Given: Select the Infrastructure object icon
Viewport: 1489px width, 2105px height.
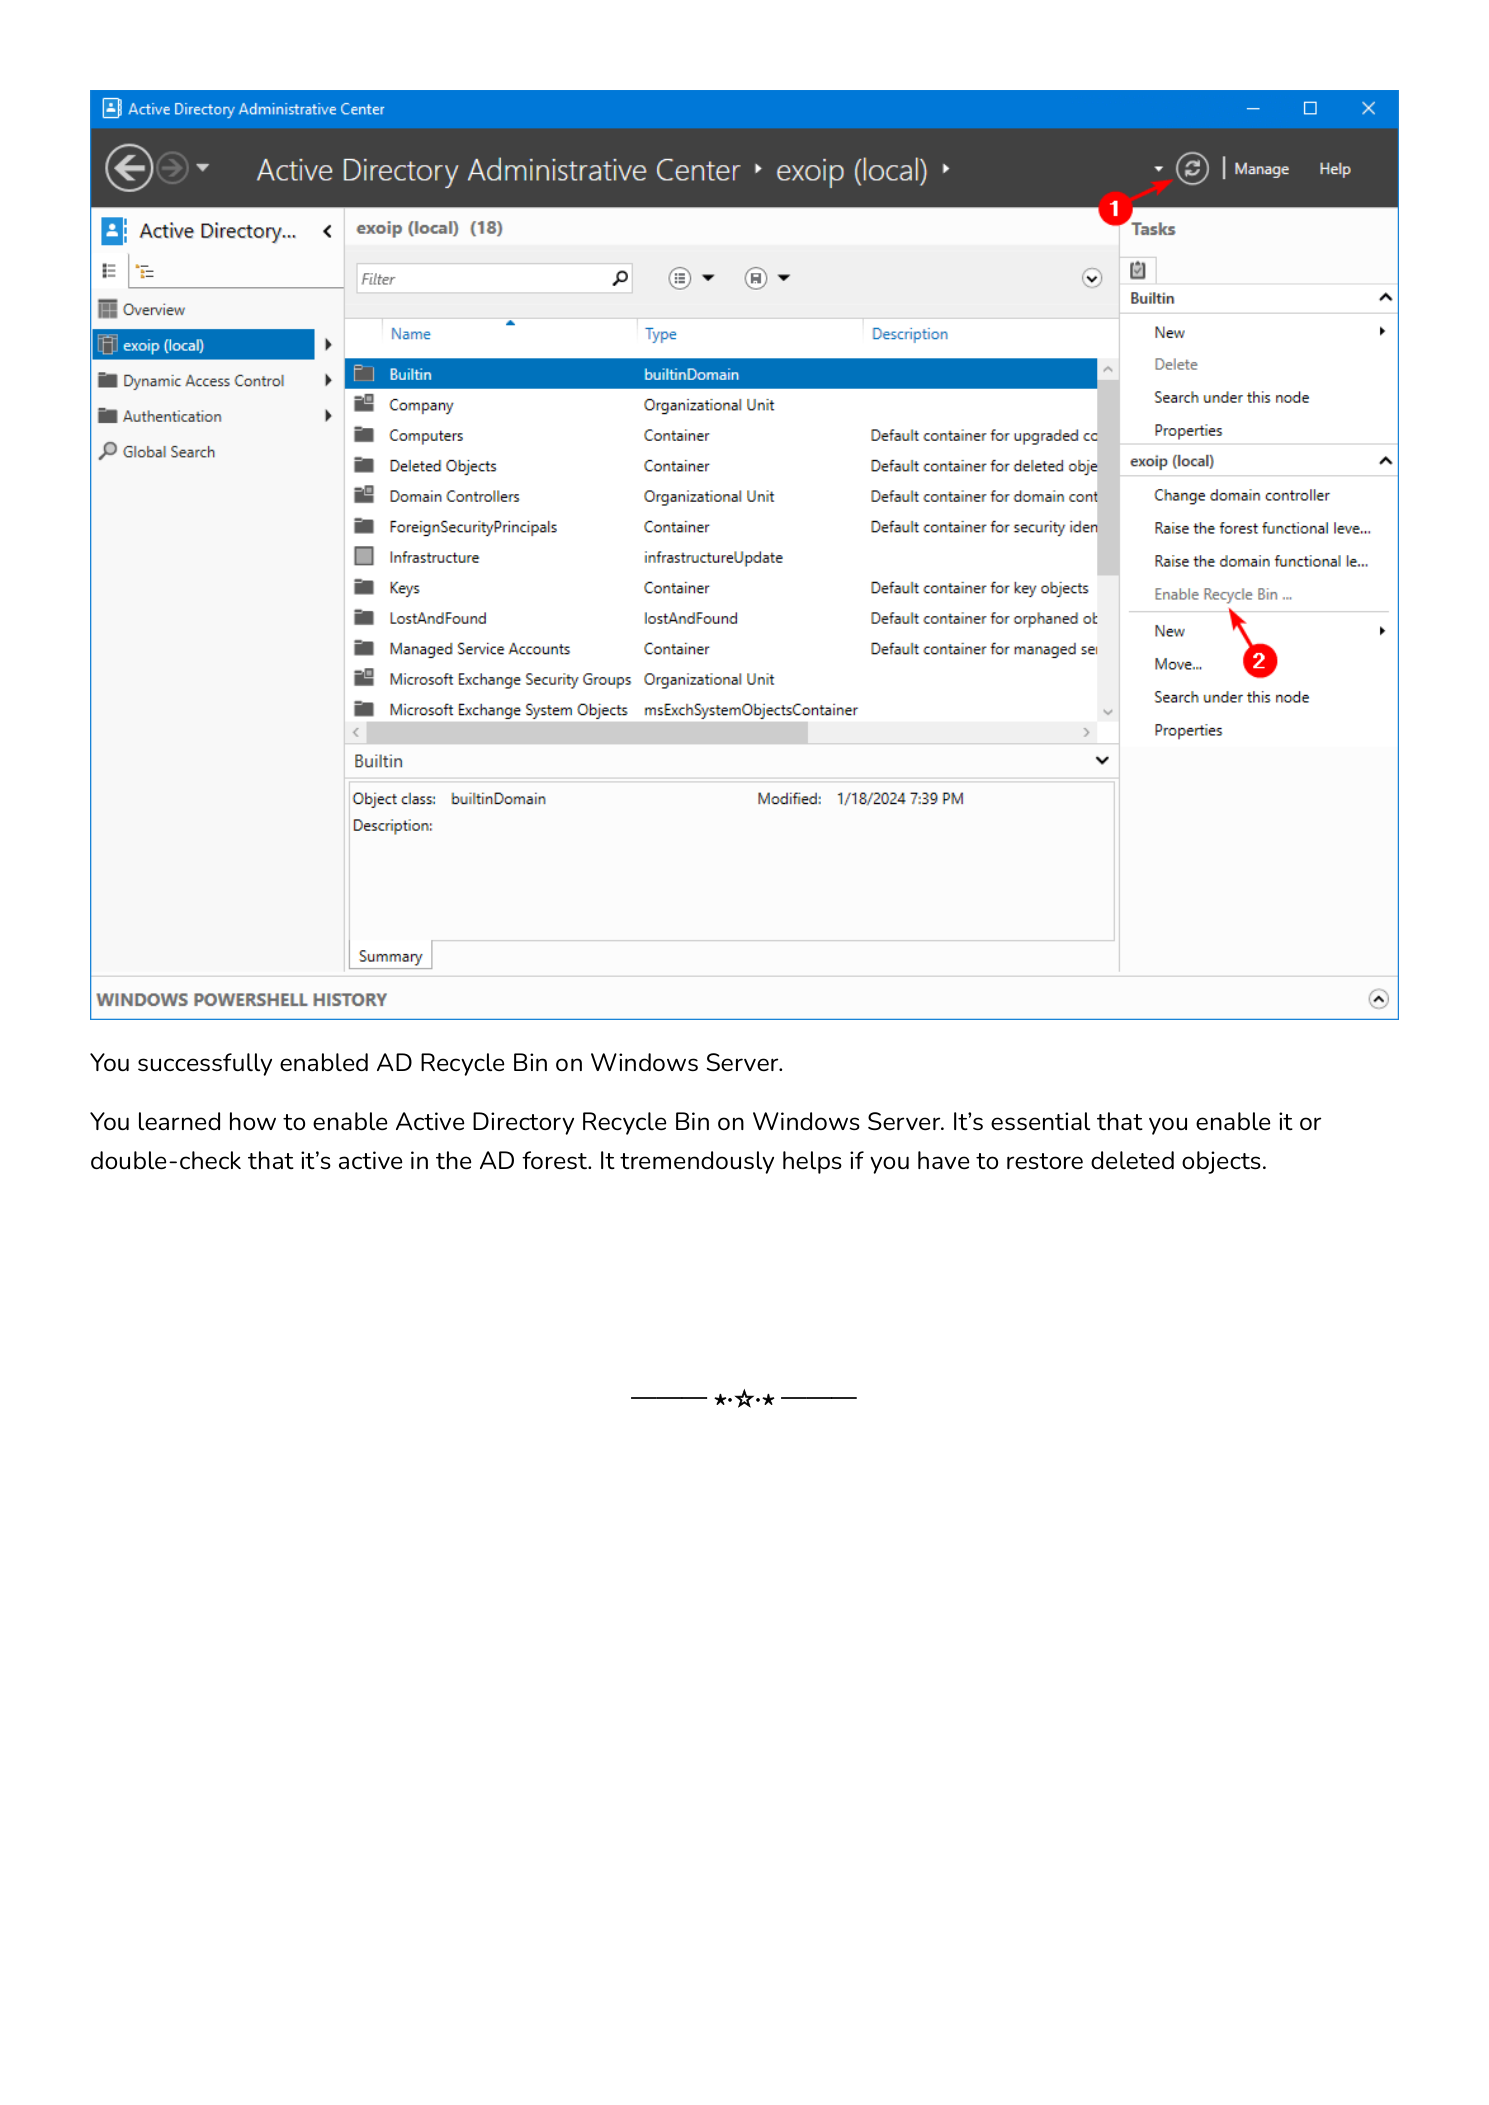Looking at the screenshot, I should tap(364, 556).
